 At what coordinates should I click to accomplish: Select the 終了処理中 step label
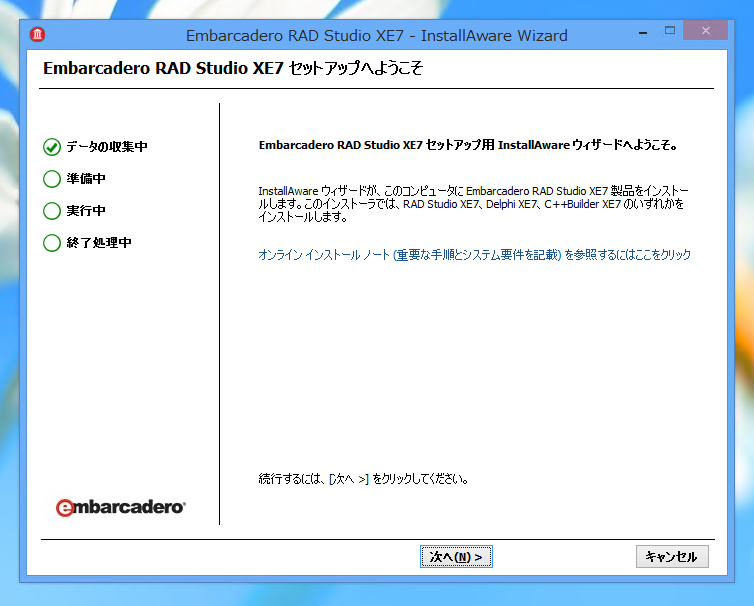99,242
